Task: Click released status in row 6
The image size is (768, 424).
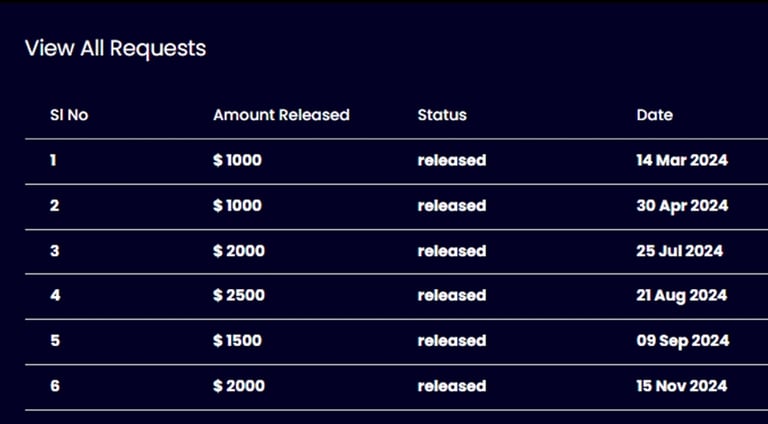Action: coord(452,386)
